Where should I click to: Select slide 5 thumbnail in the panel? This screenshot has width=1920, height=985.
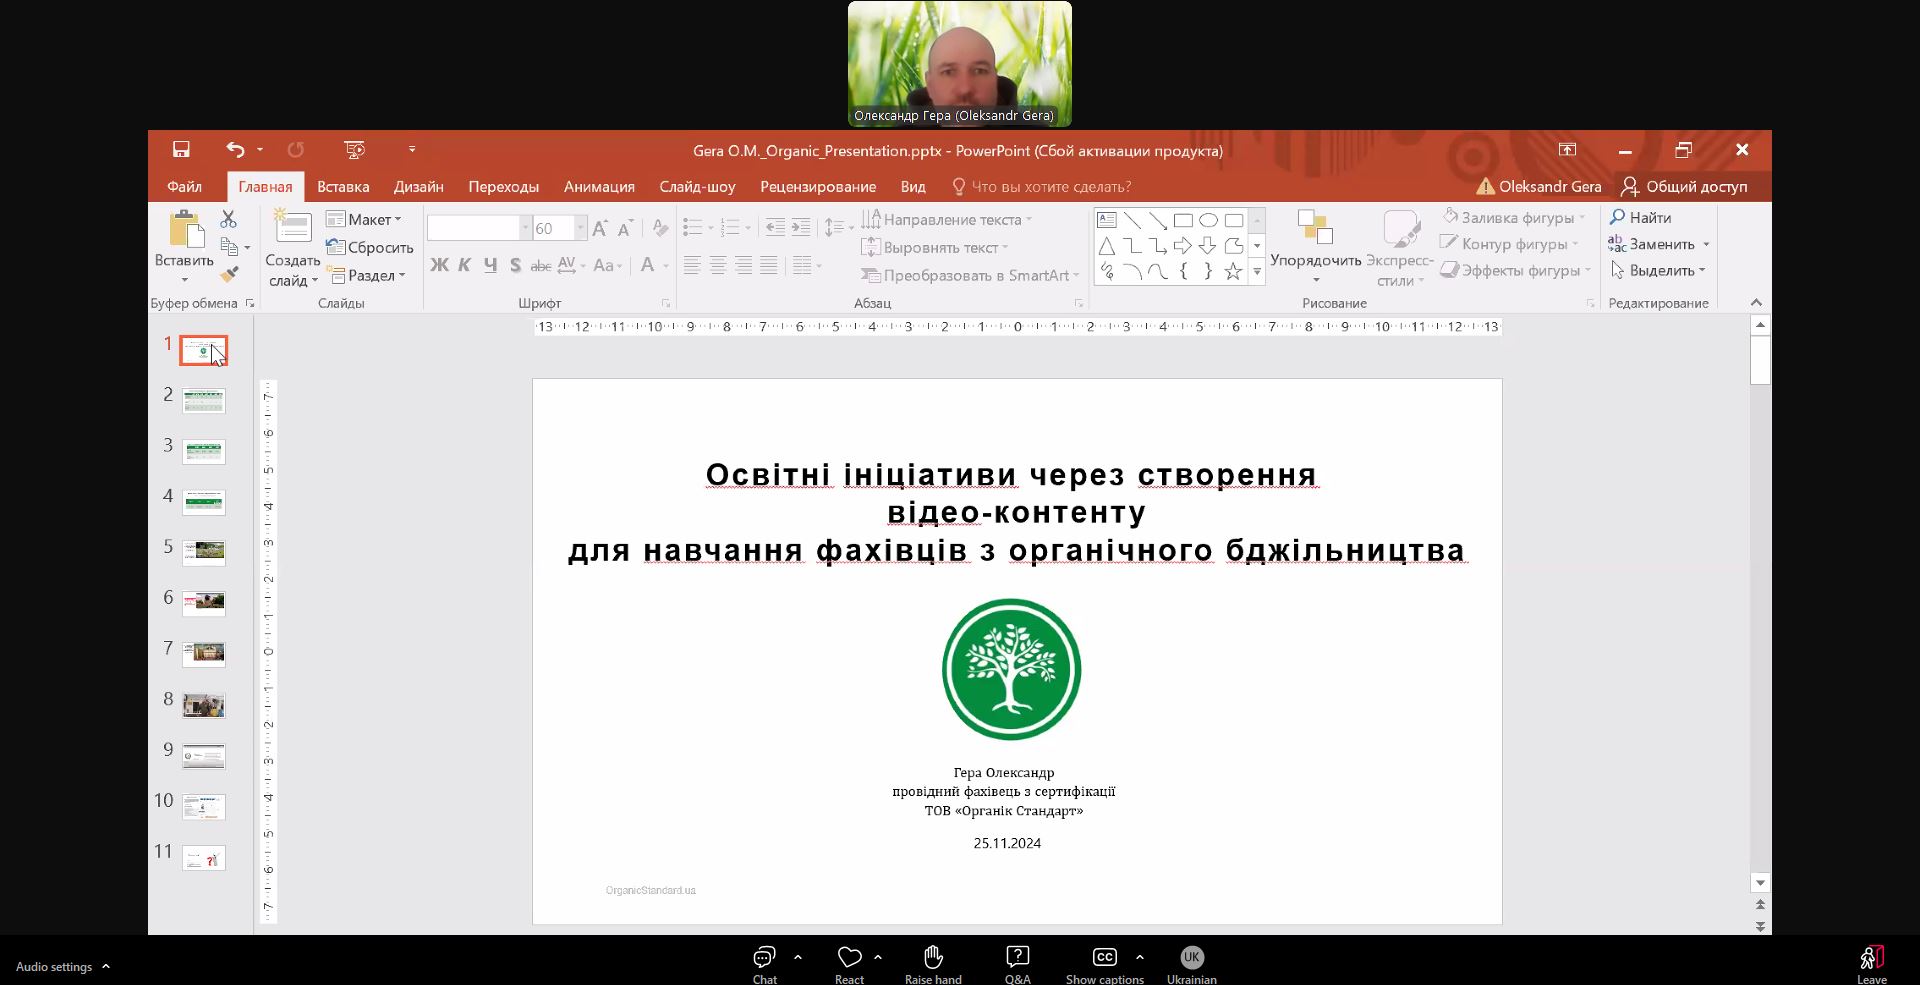pos(204,552)
